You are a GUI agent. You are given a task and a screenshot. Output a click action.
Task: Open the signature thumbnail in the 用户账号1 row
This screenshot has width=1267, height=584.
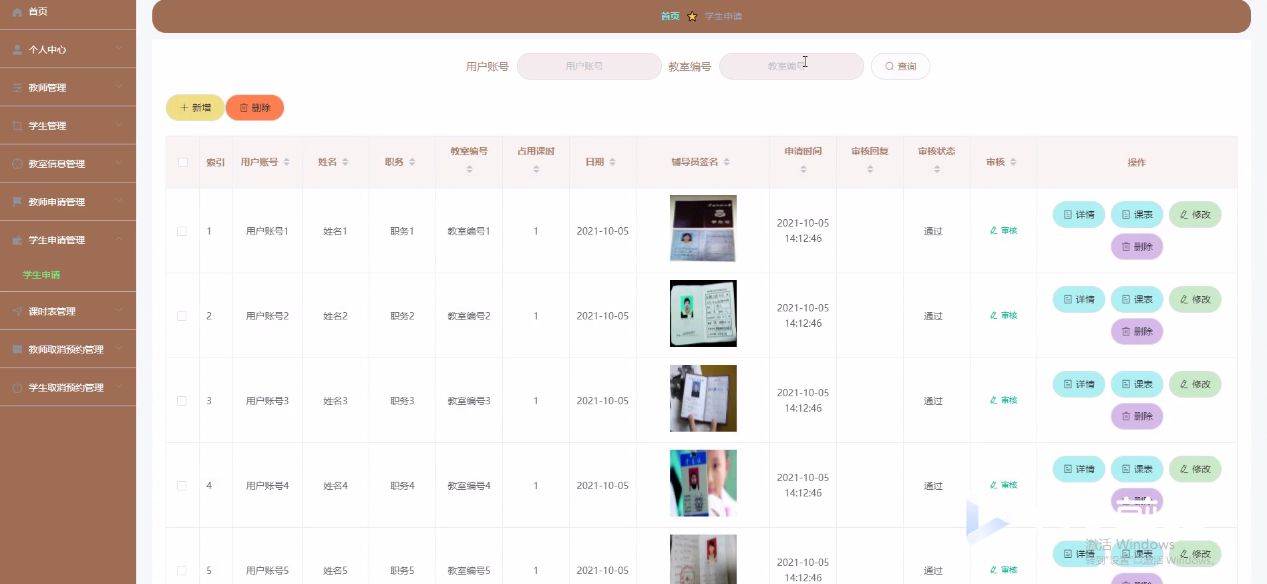703,229
